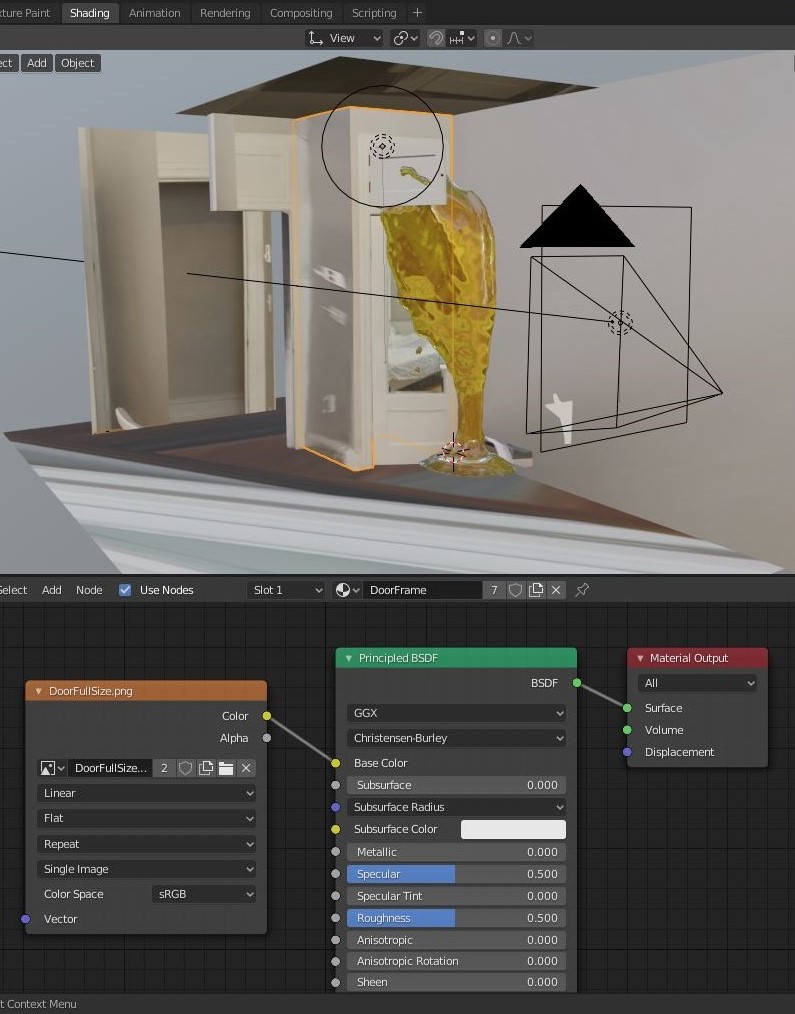Open the Repeat extension dropdown
Viewport: 795px width, 1014px height.
[146, 844]
